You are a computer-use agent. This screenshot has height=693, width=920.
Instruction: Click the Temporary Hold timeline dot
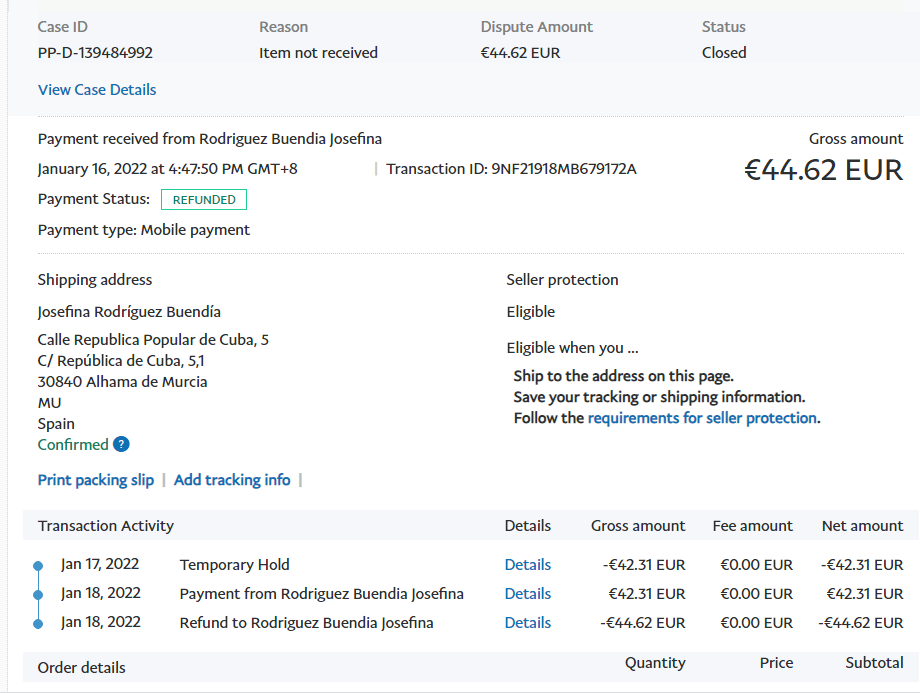38,566
